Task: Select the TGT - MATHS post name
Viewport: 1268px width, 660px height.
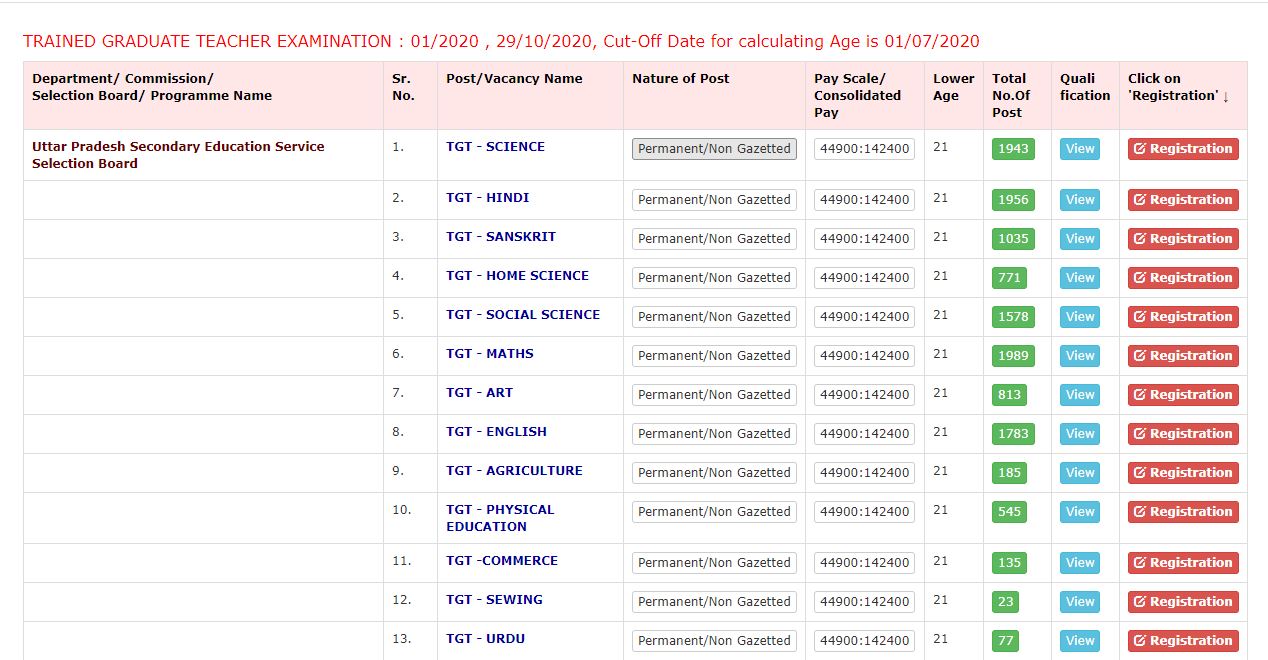Action: pos(490,354)
